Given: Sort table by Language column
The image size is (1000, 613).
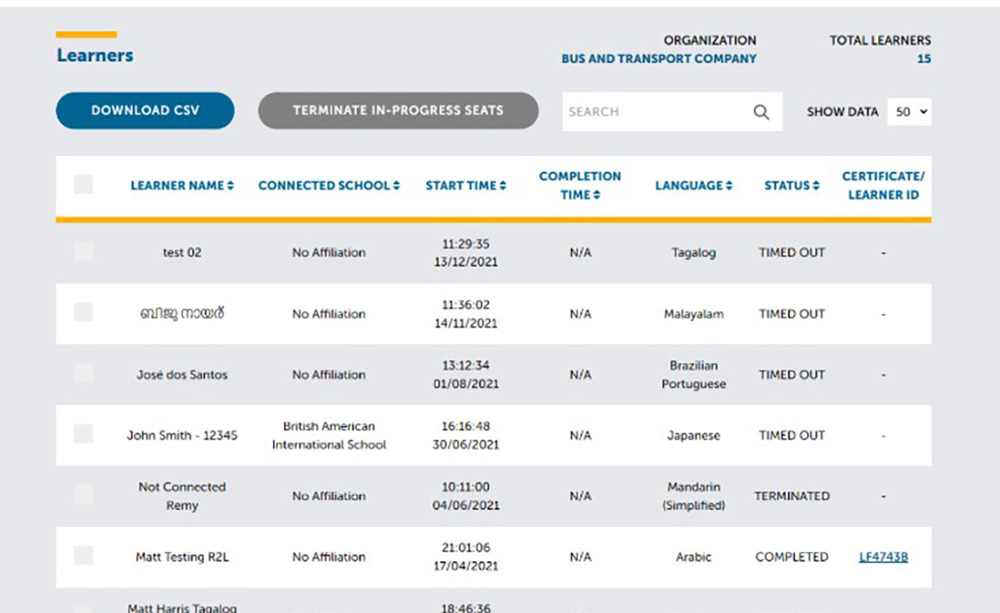Looking at the screenshot, I should pos(693,186).
